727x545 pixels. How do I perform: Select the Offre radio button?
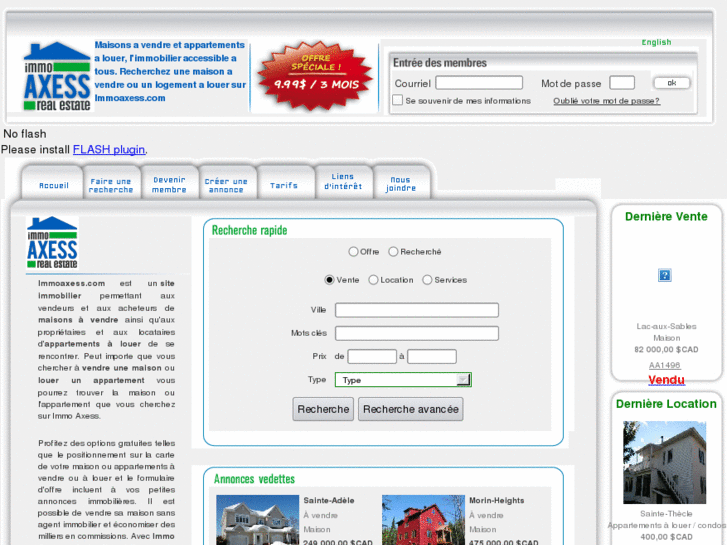click(x=353, y=251)
